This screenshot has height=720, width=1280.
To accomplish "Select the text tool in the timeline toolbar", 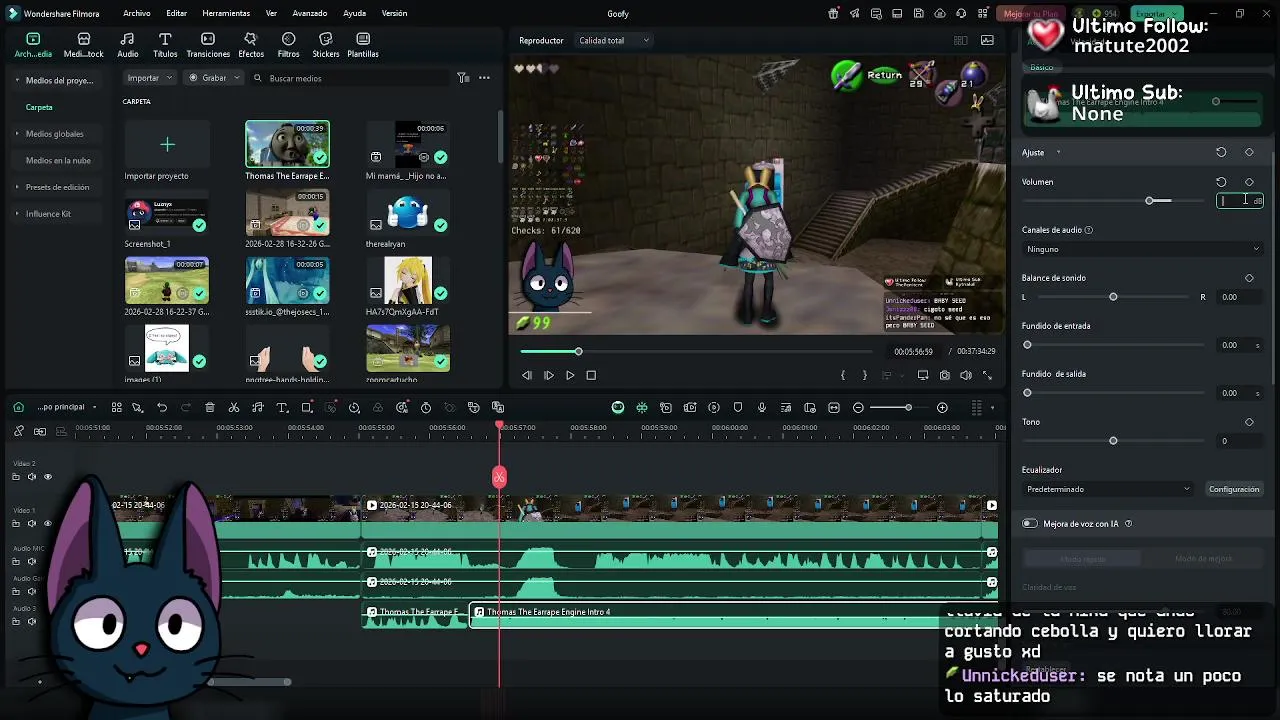I will coord(282,408).
